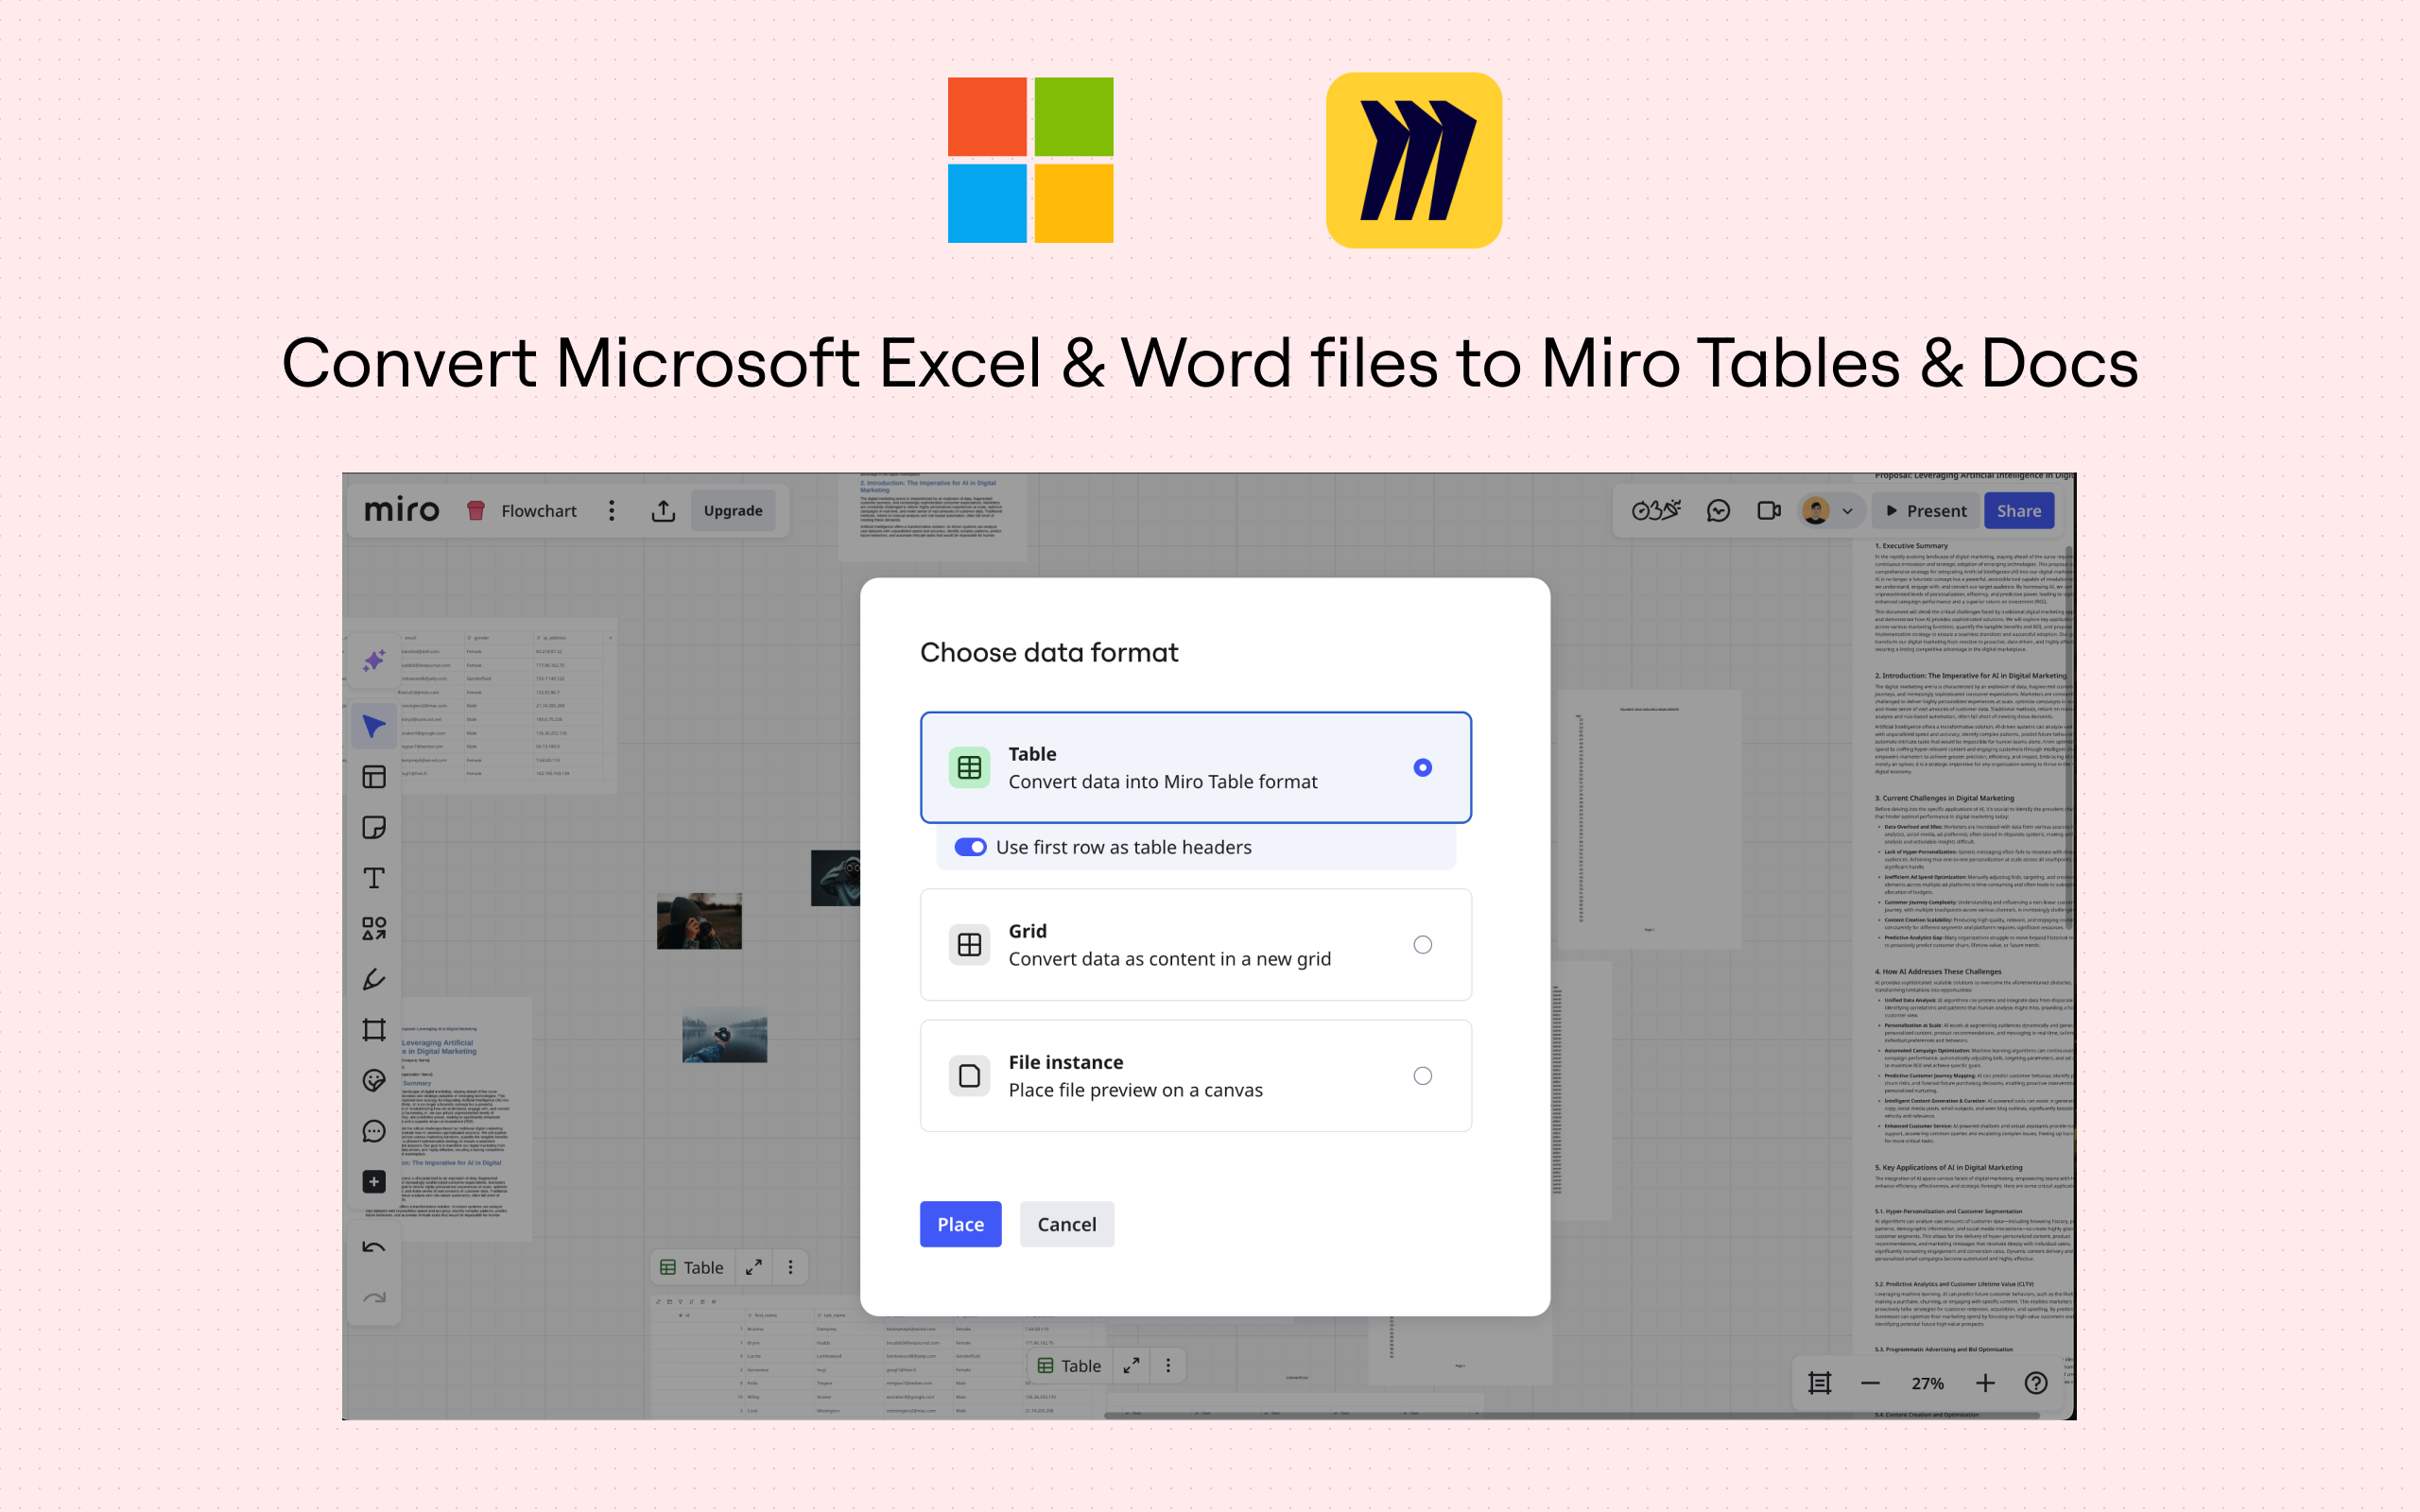Viewport: 2420px width, 1512px height.
Task: Open the left Table three-dot menu
Action: [790, 1267]
